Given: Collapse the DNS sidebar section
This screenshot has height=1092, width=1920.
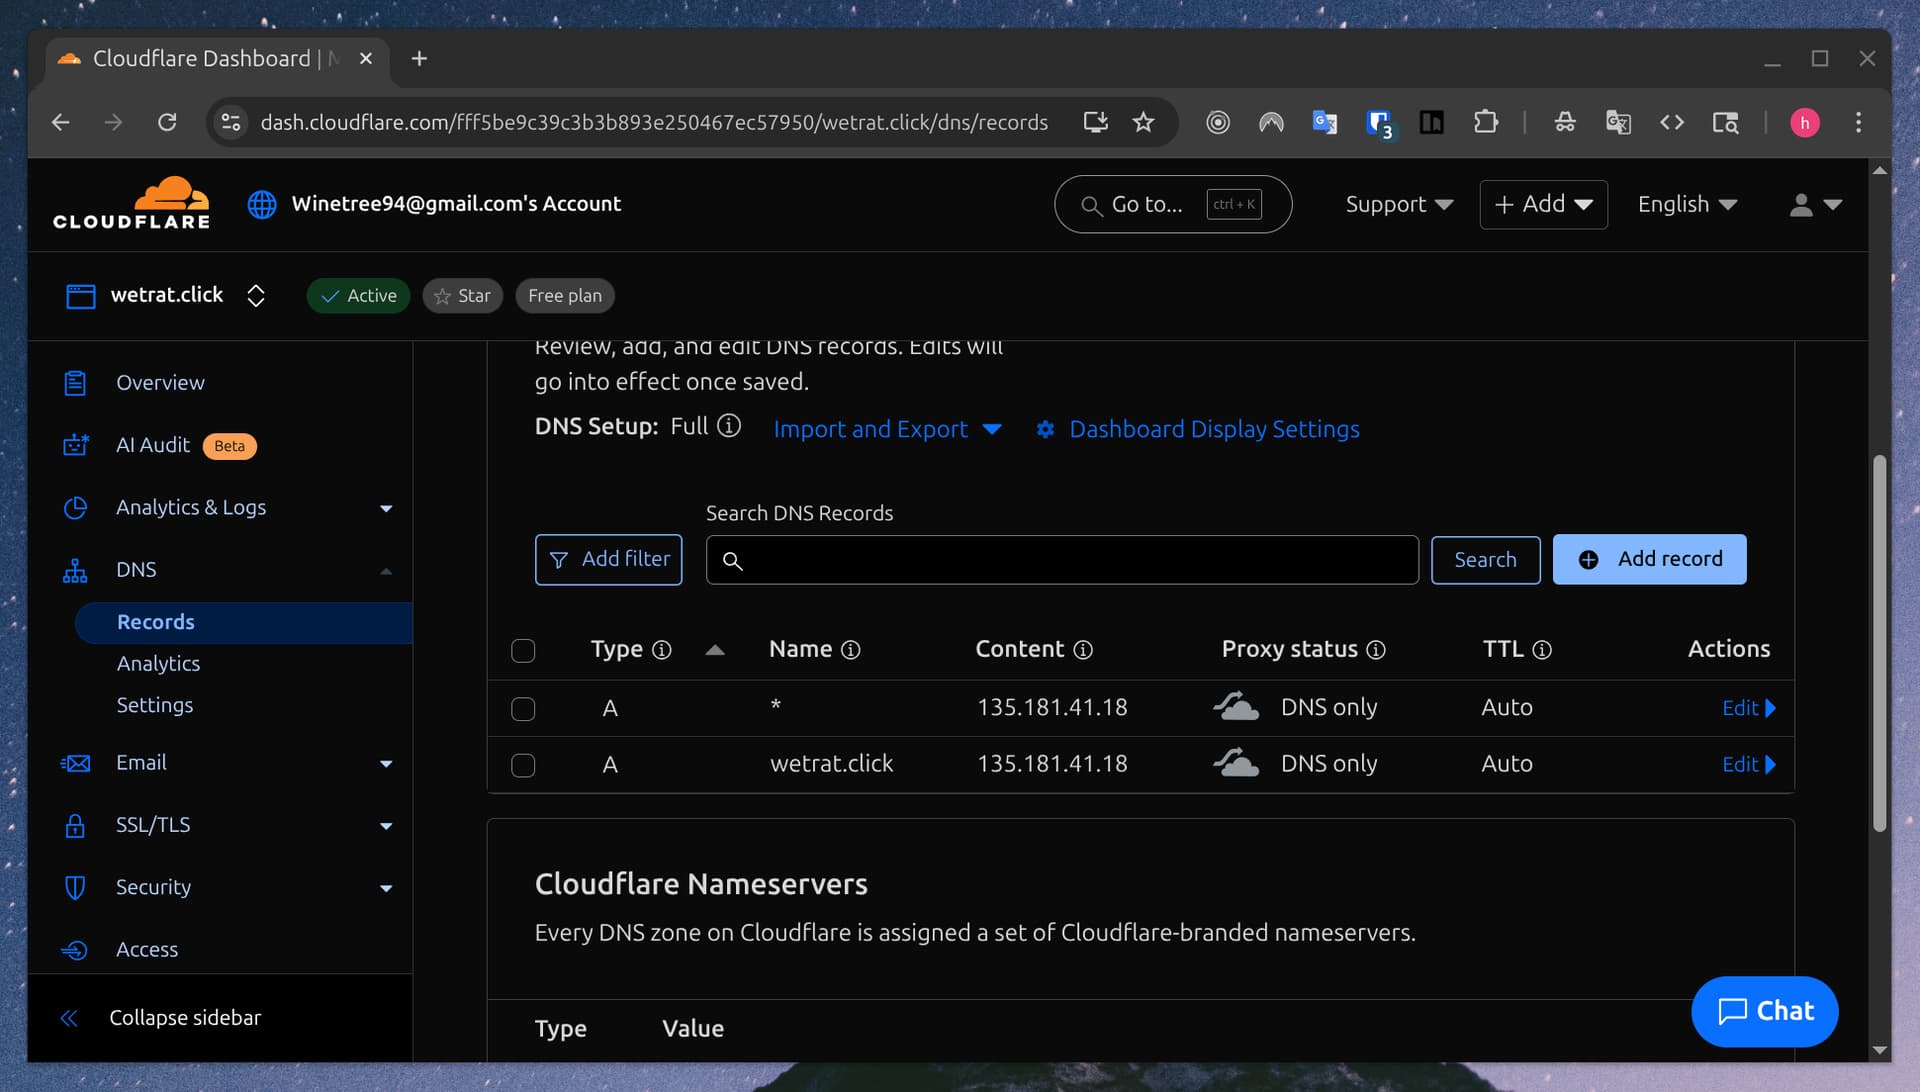Looking at the screenshot, I should (x=386, y=571).
